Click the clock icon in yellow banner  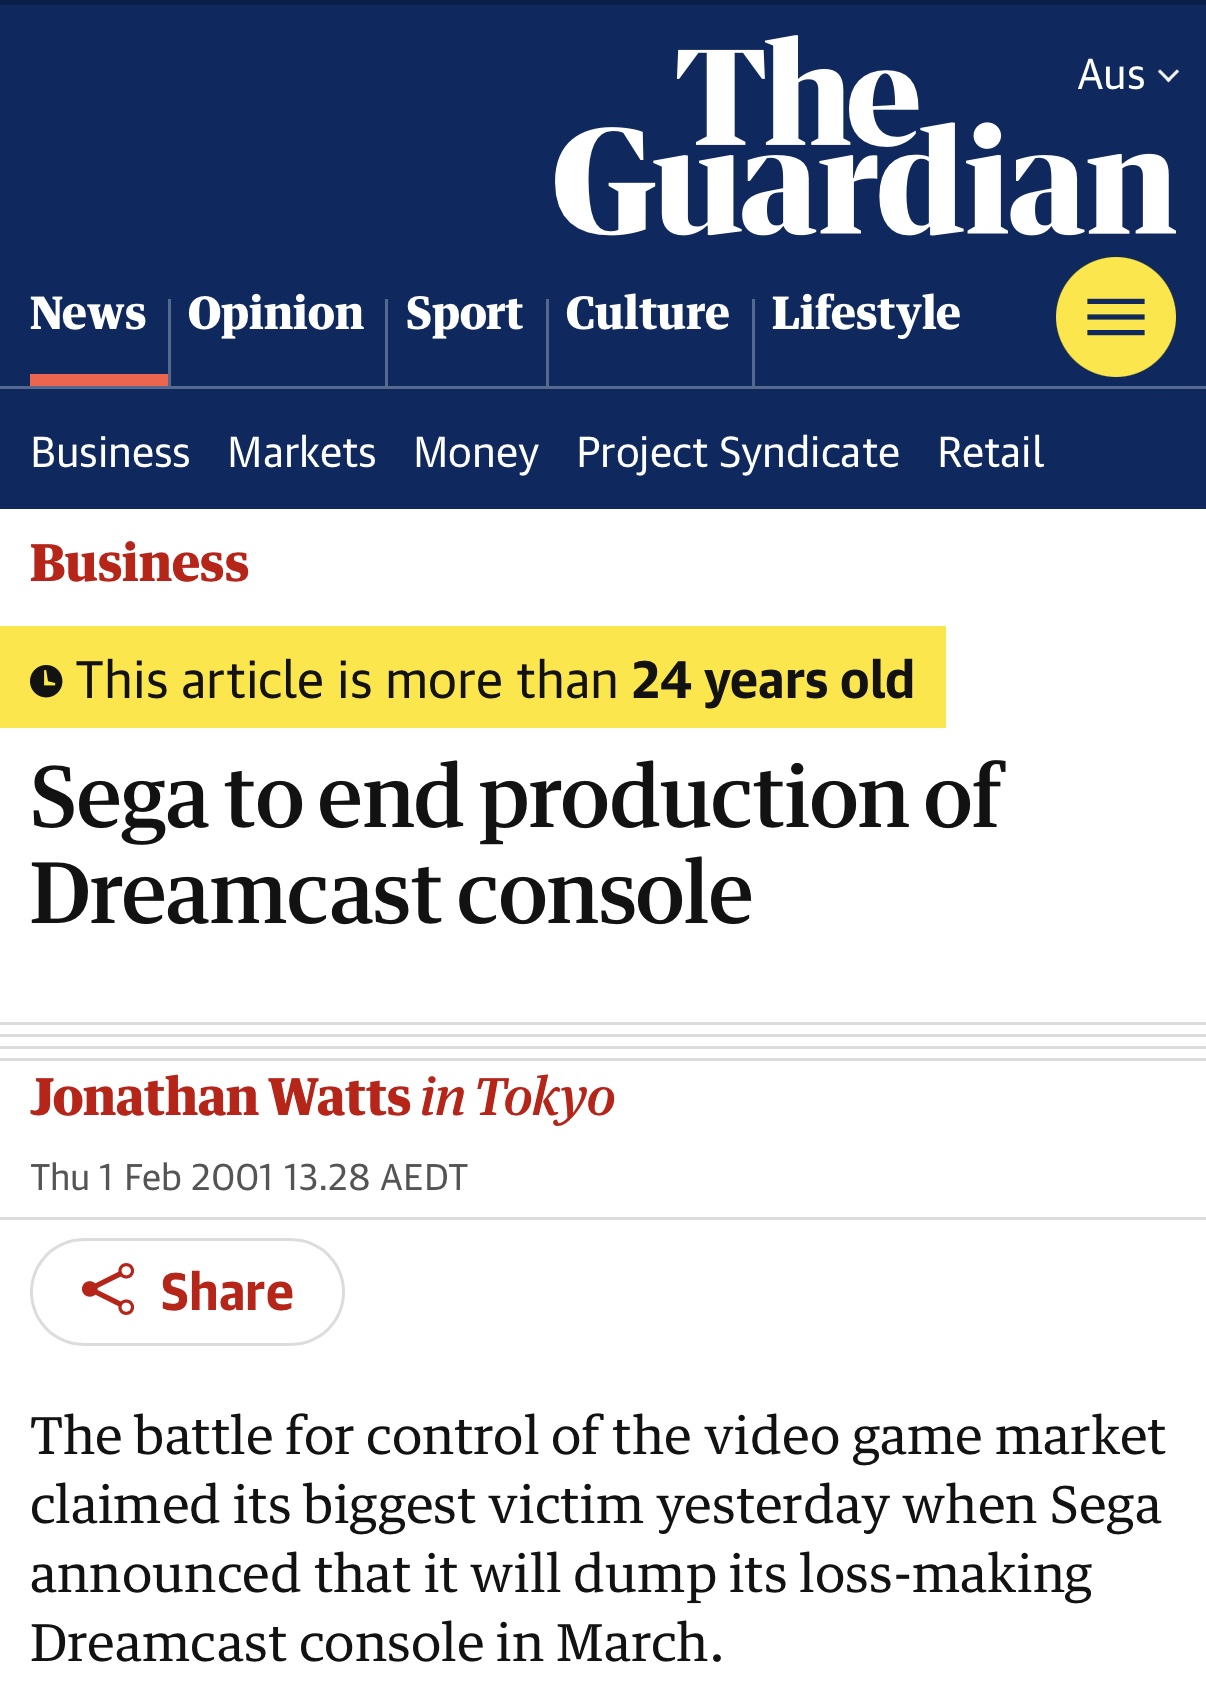pos(46,681)
